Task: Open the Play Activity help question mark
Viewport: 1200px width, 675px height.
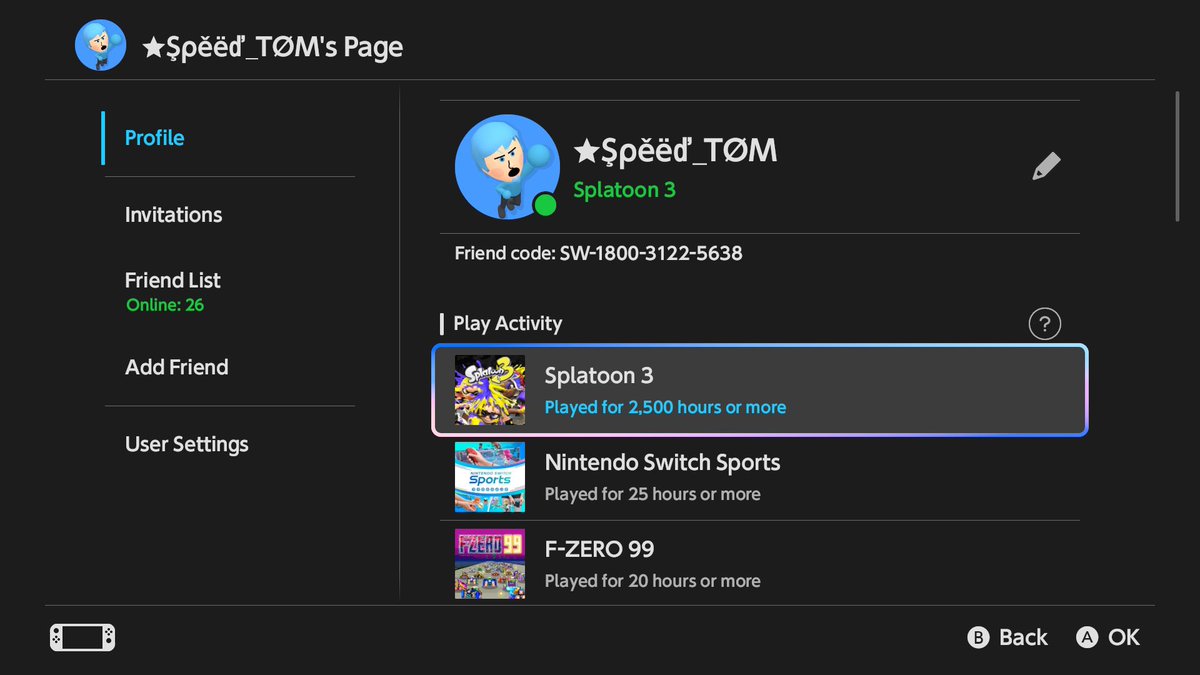Action: (x=1044, y=324)
